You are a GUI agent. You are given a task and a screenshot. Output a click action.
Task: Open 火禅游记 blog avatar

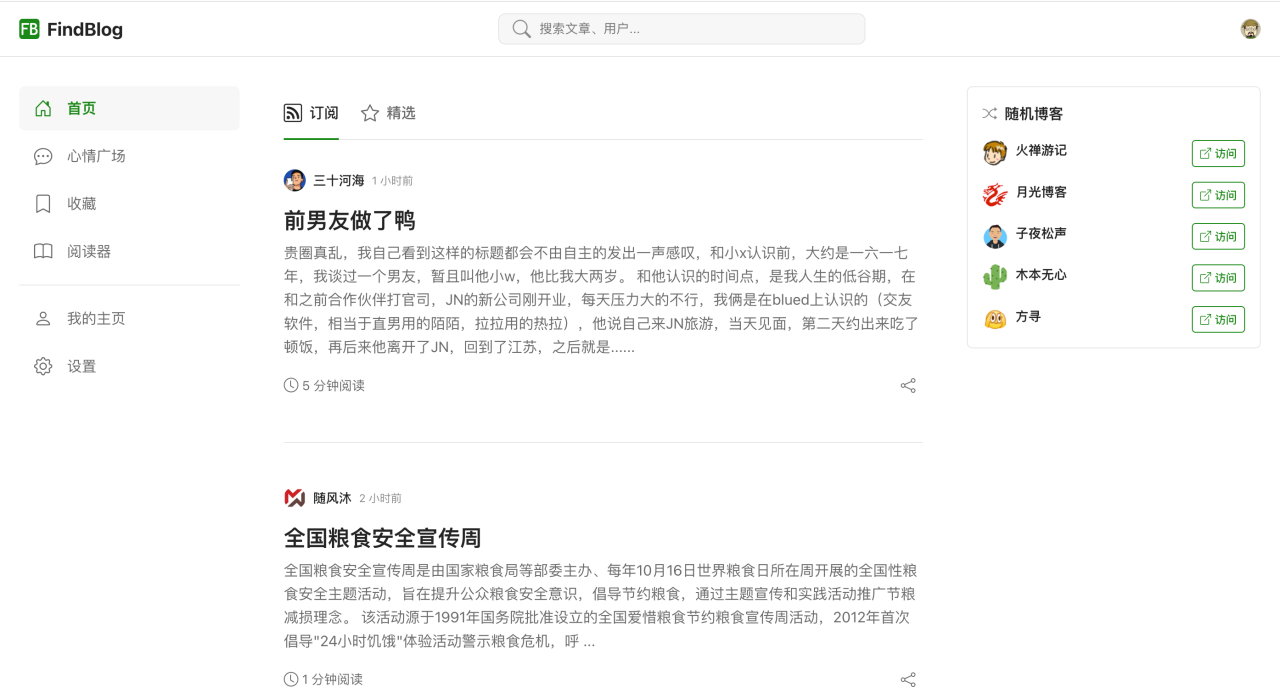(x=994, y=152)
